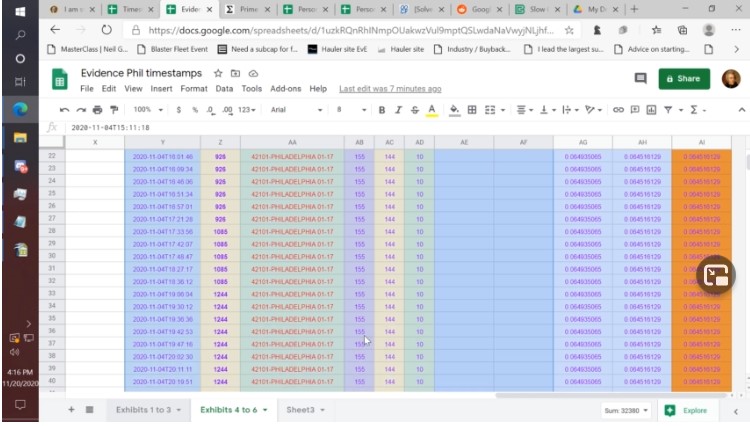Open the Insert menu
The width and height of the screenshot is (750, 426).
tap(161, 88)
